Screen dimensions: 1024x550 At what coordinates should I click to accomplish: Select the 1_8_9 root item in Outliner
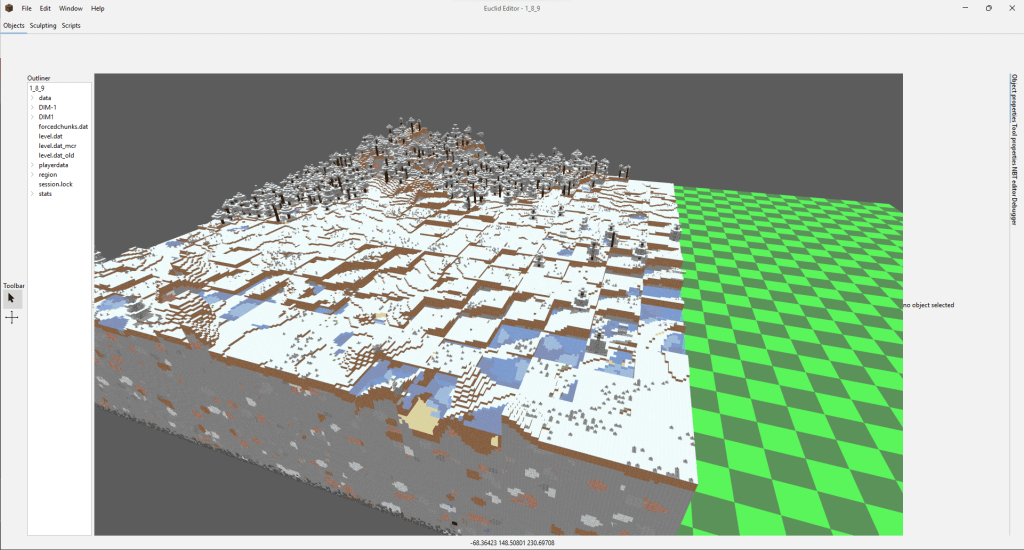[x=37, y=88]
